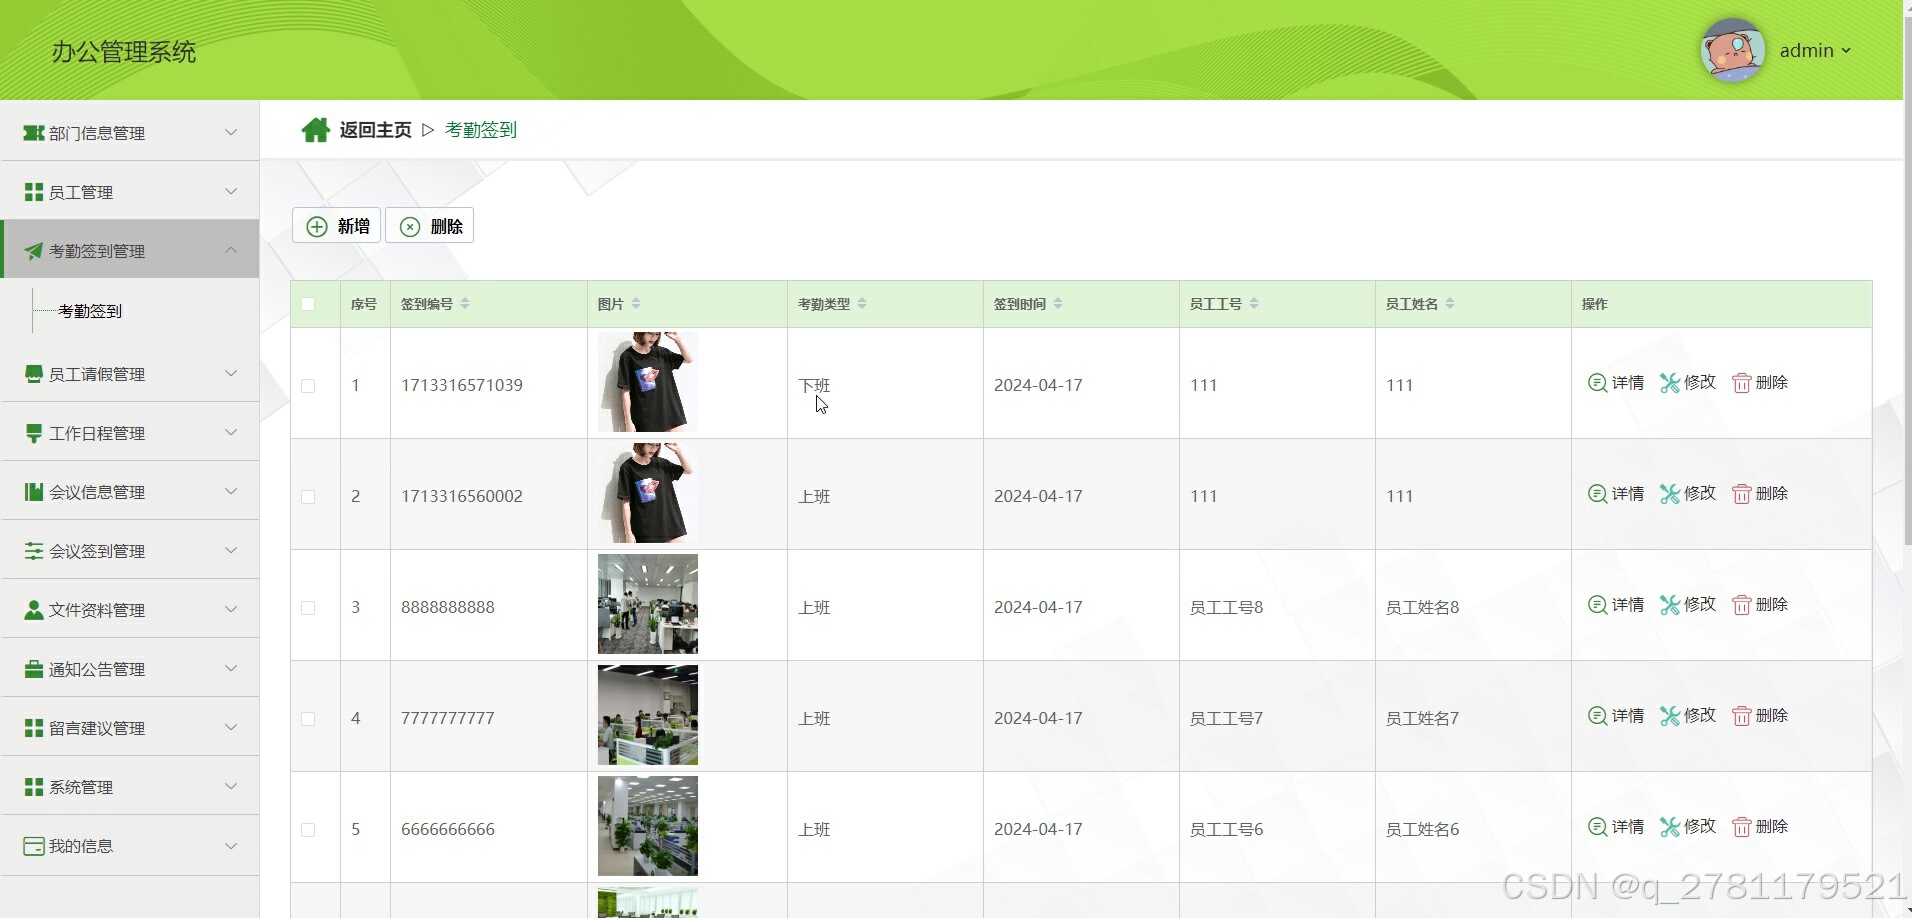Expand 工作日程管理 with its chevron

coord(231,432)
